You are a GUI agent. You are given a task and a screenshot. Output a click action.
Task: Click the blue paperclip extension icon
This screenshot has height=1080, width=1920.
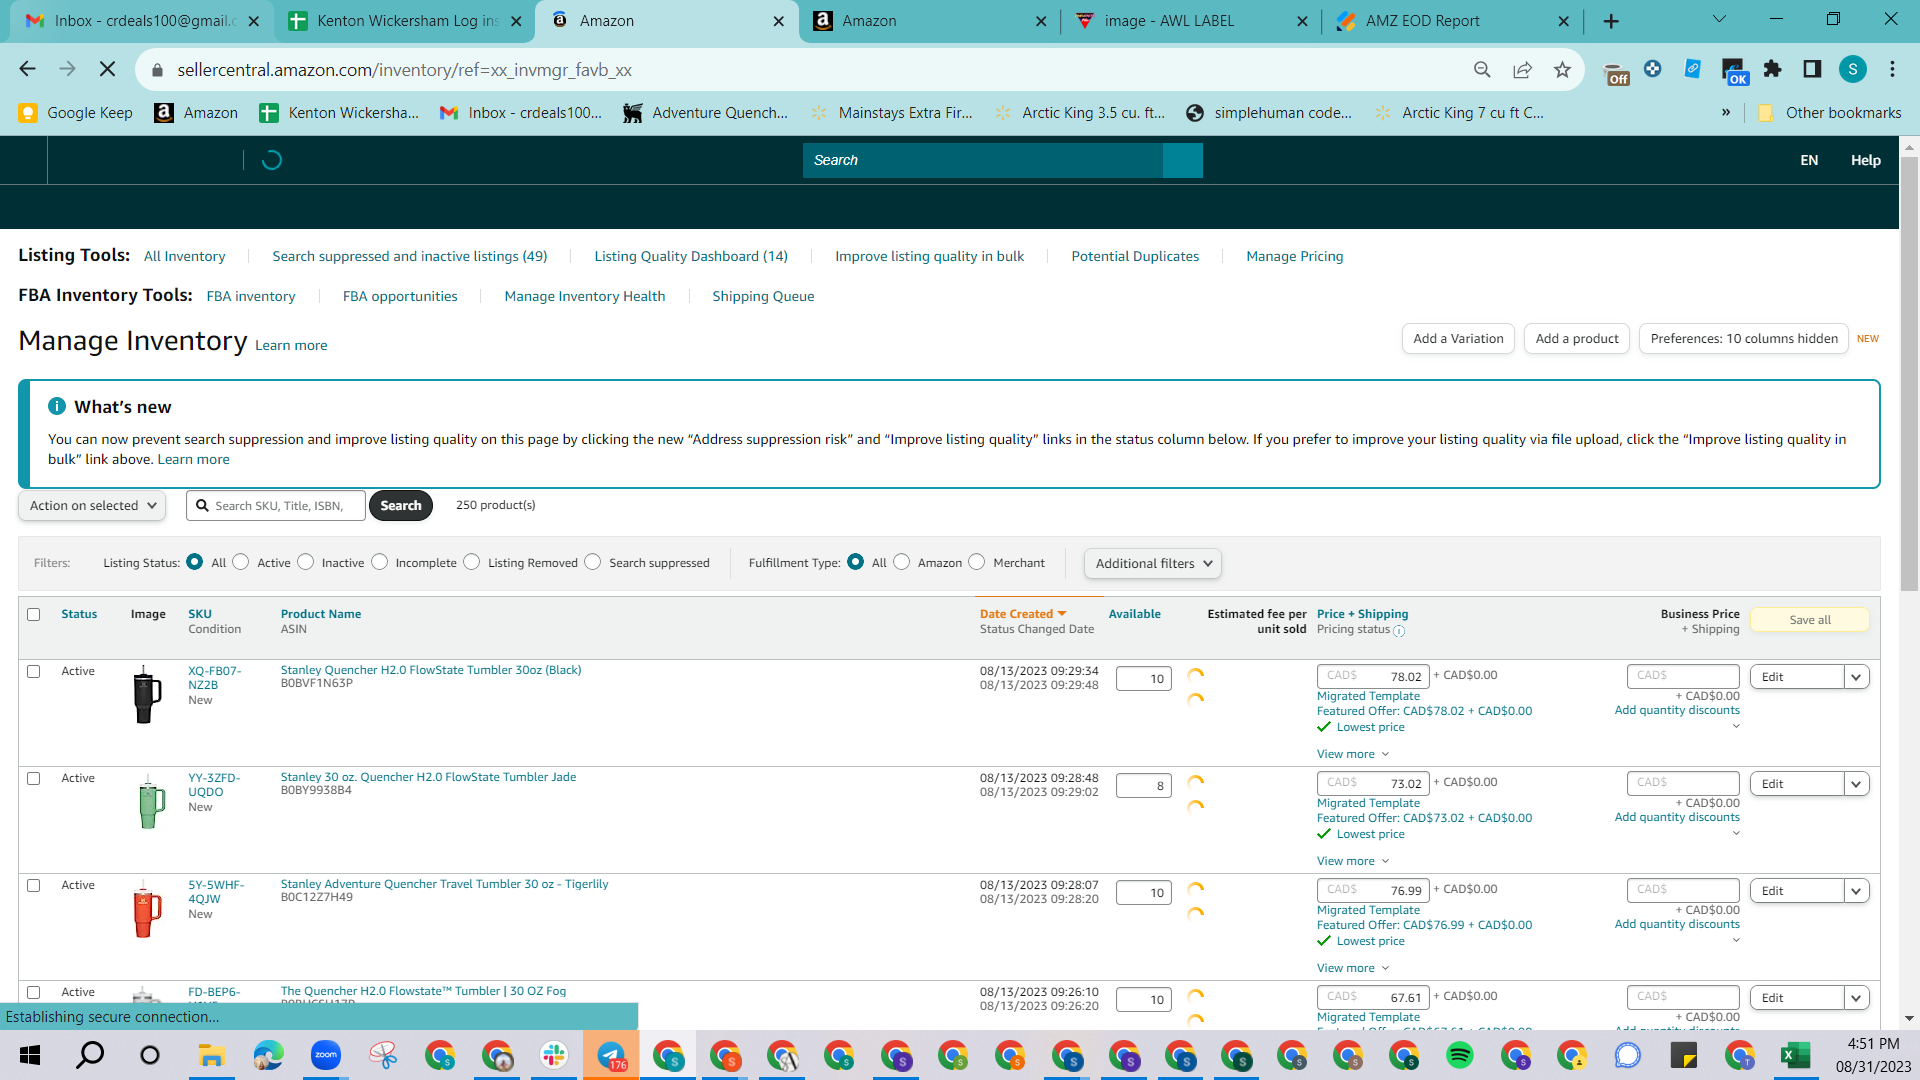1693,69
